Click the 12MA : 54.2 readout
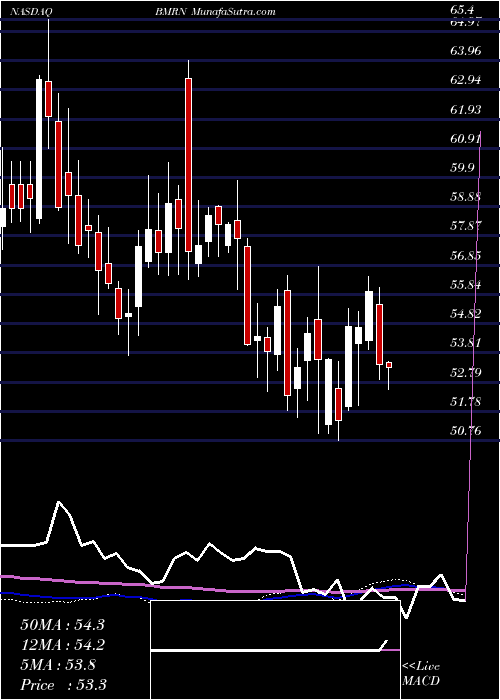 [62, 645]
